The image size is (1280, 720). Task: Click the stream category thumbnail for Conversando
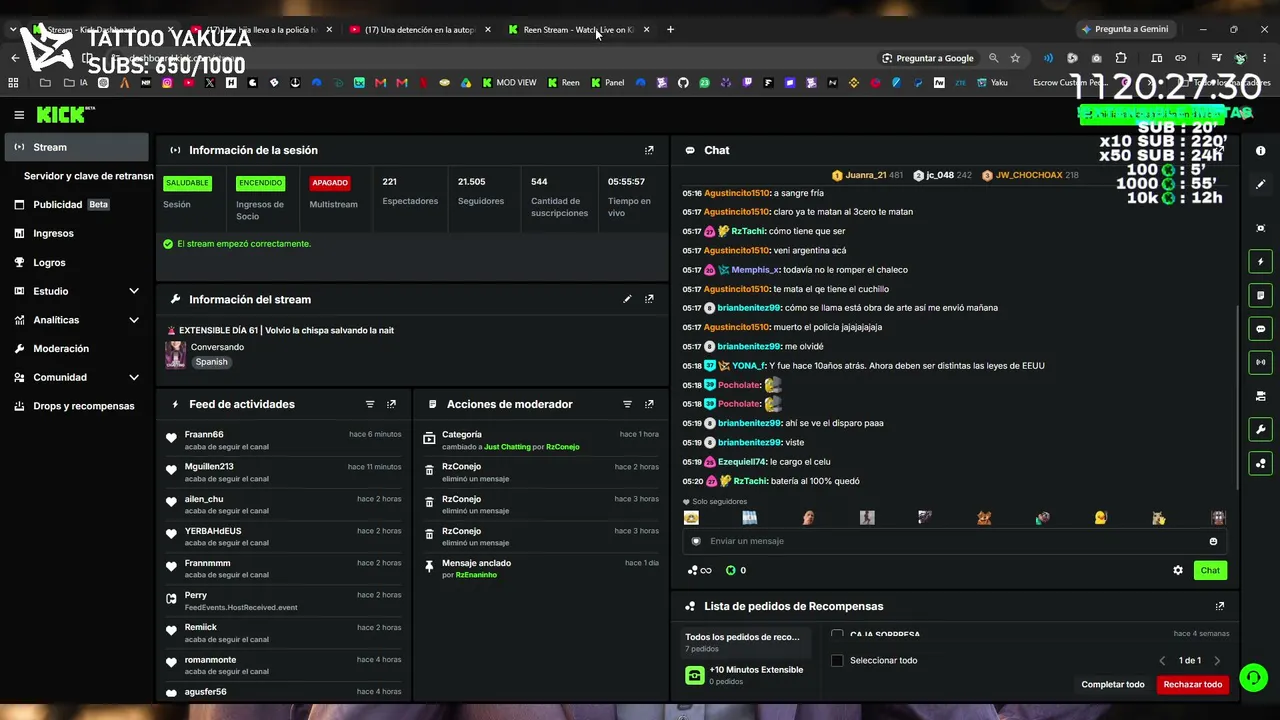[175, 355]
